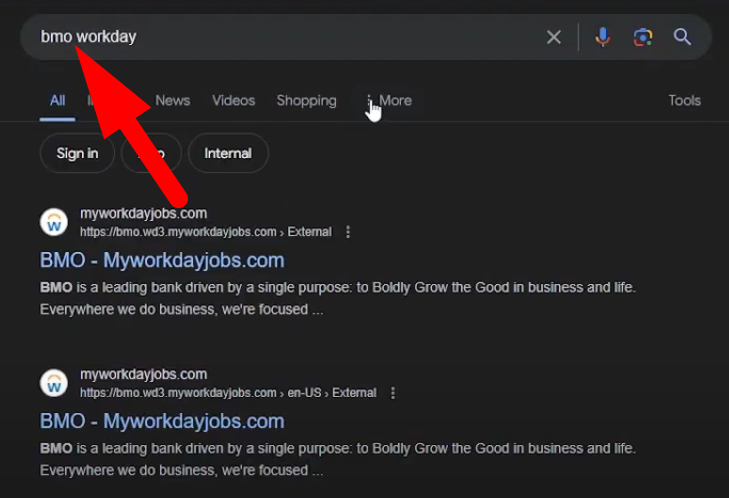Open the three-dot menu on the first result
The width and height of the screenshot is (729, 498).
click(348, 232)
